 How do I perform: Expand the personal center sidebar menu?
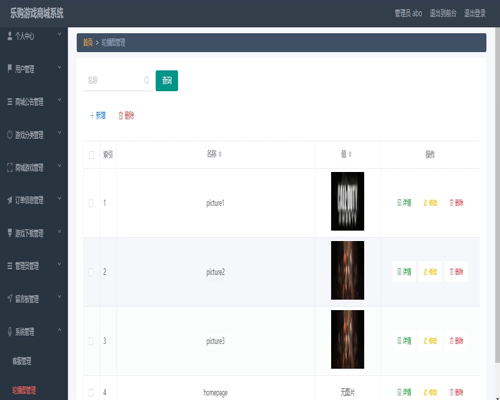[34, 36]
